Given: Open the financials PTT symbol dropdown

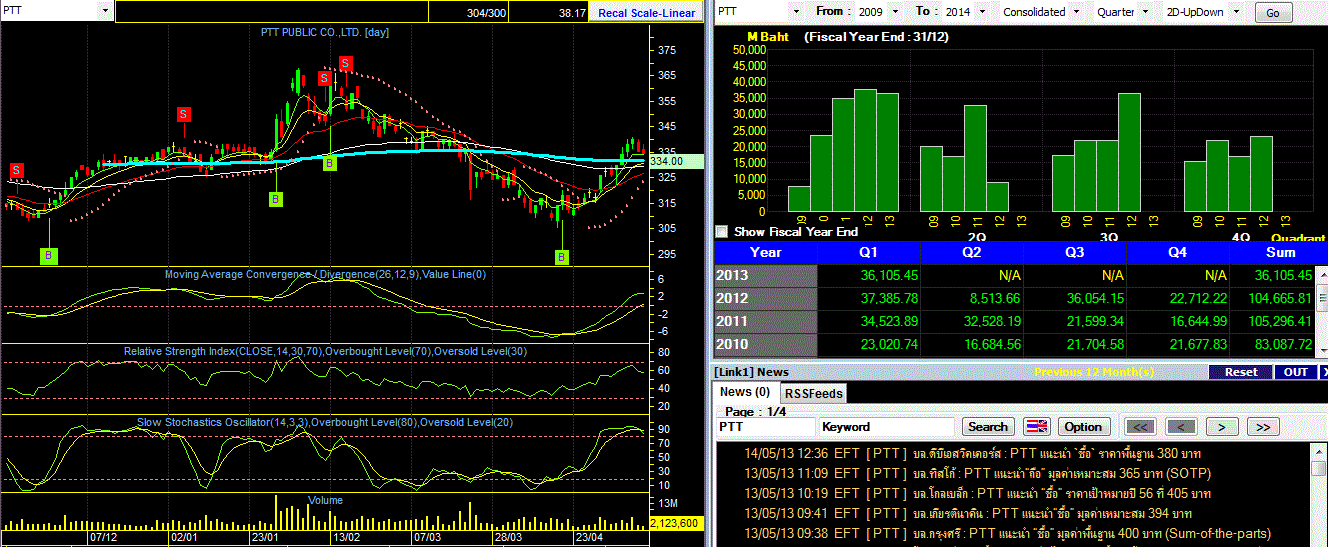Looking at the screenshot, I should pyautogui.click(x=796, y=12).
